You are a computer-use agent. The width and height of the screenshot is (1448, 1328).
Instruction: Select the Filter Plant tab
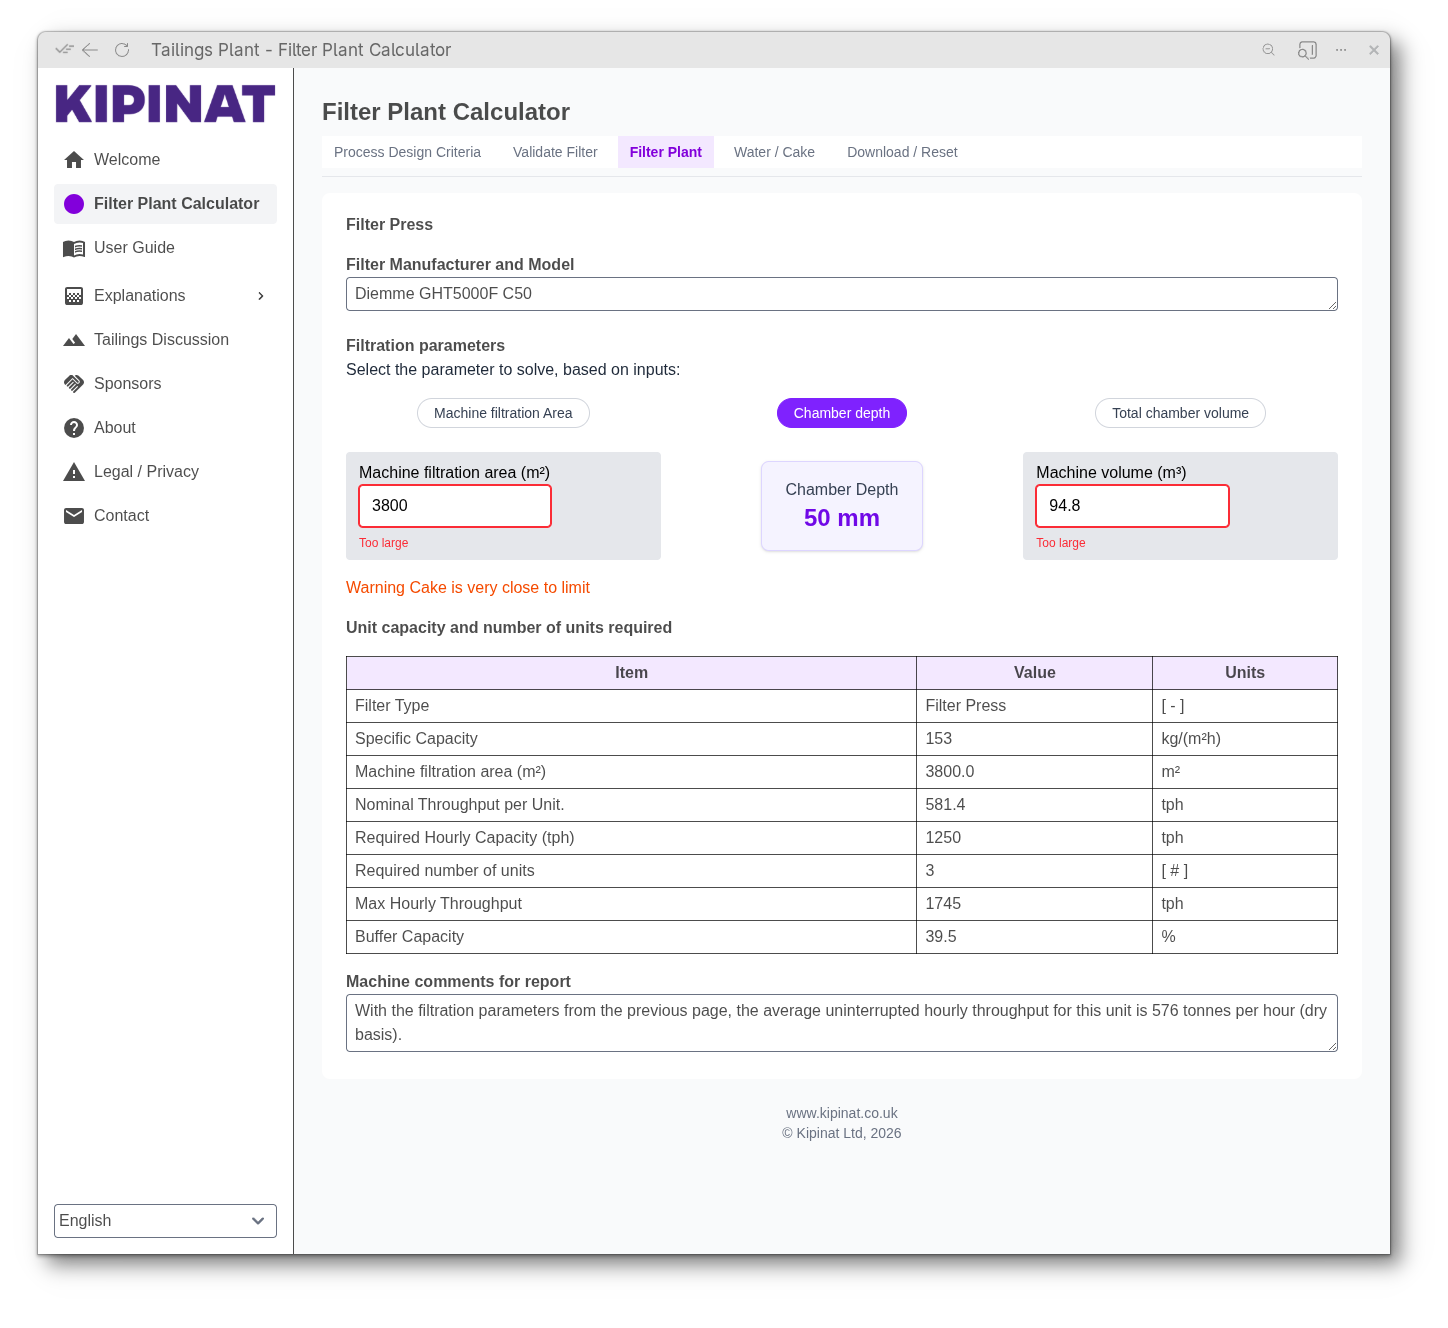click(x=666, y=152)
